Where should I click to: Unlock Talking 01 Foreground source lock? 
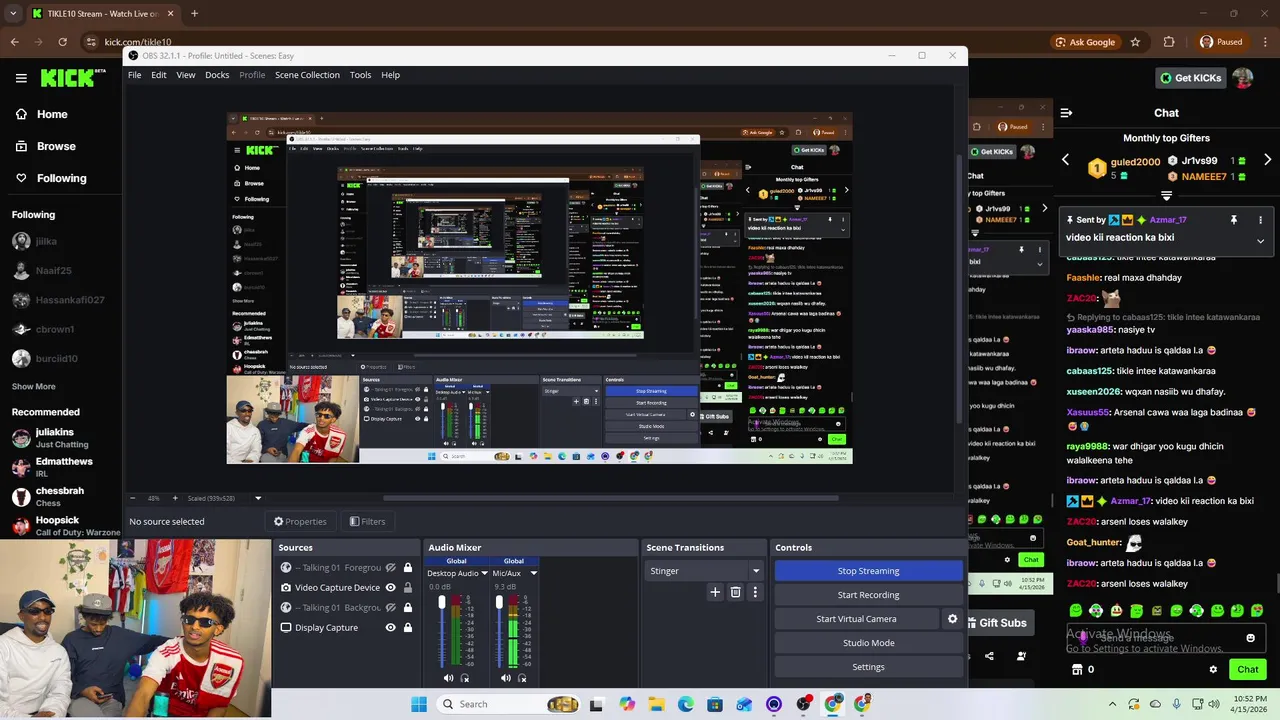(407, 568)
